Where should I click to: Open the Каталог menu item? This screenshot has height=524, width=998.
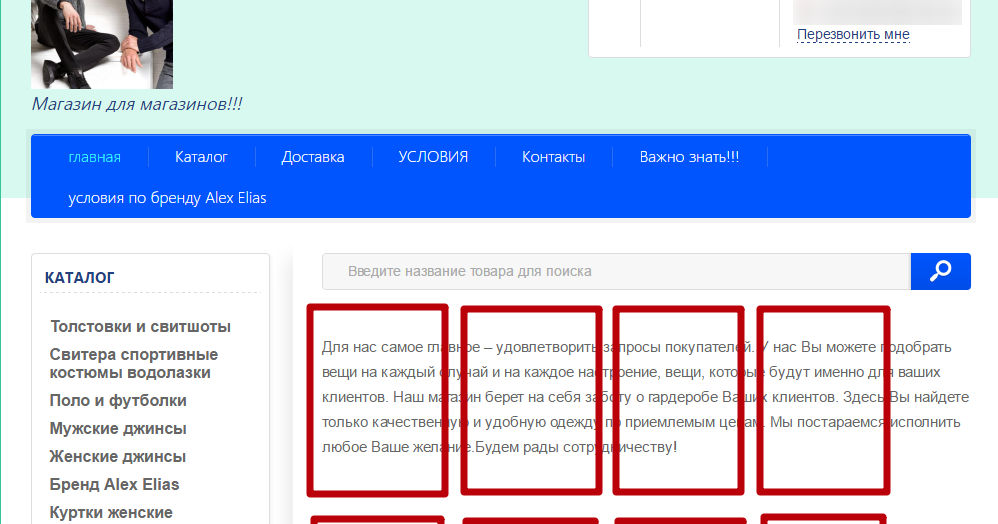[x=201, y=157]
